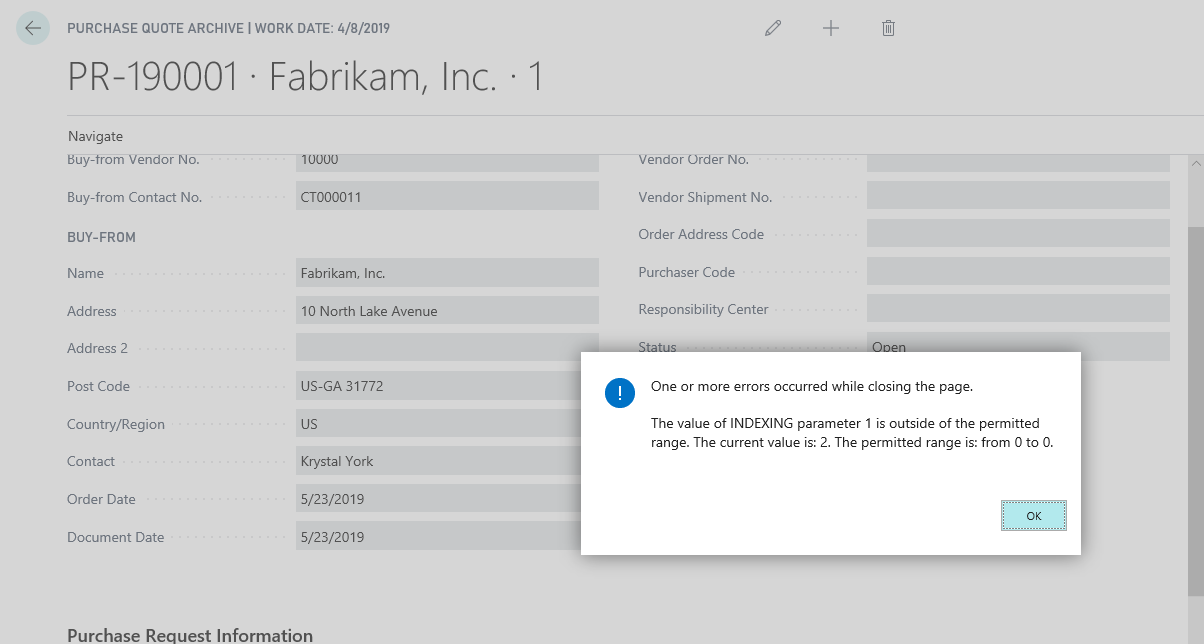Click the Buy-from Contact No. field CT000011
This screenshot has width=1204, height=644.
click(447, 197)
